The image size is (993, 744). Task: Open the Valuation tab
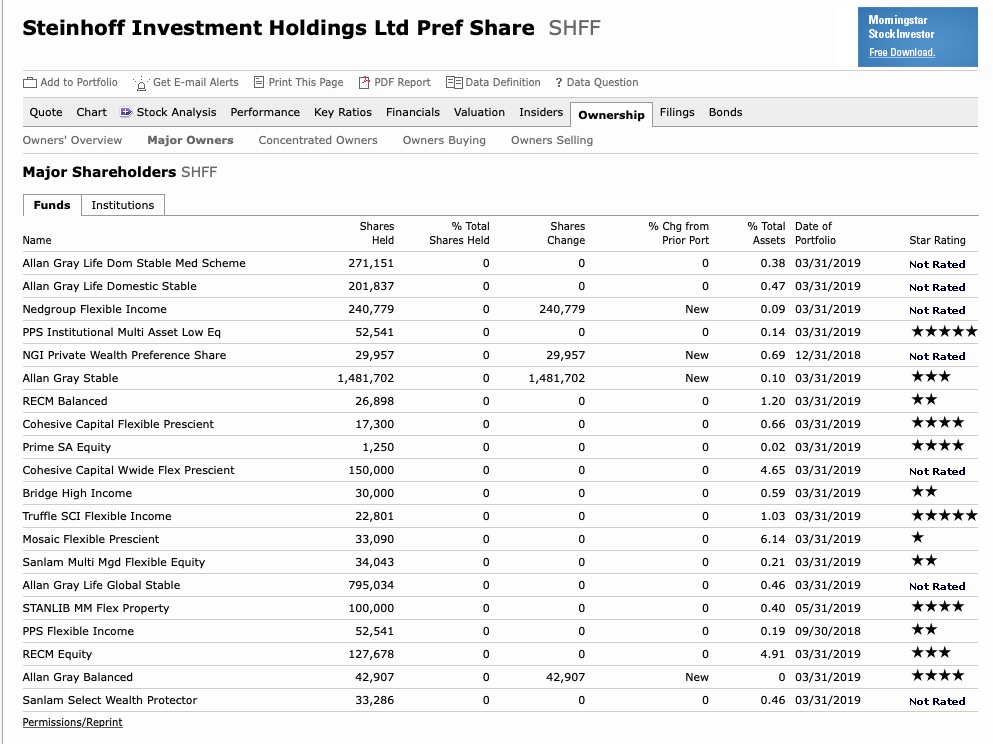pos(478,112)
